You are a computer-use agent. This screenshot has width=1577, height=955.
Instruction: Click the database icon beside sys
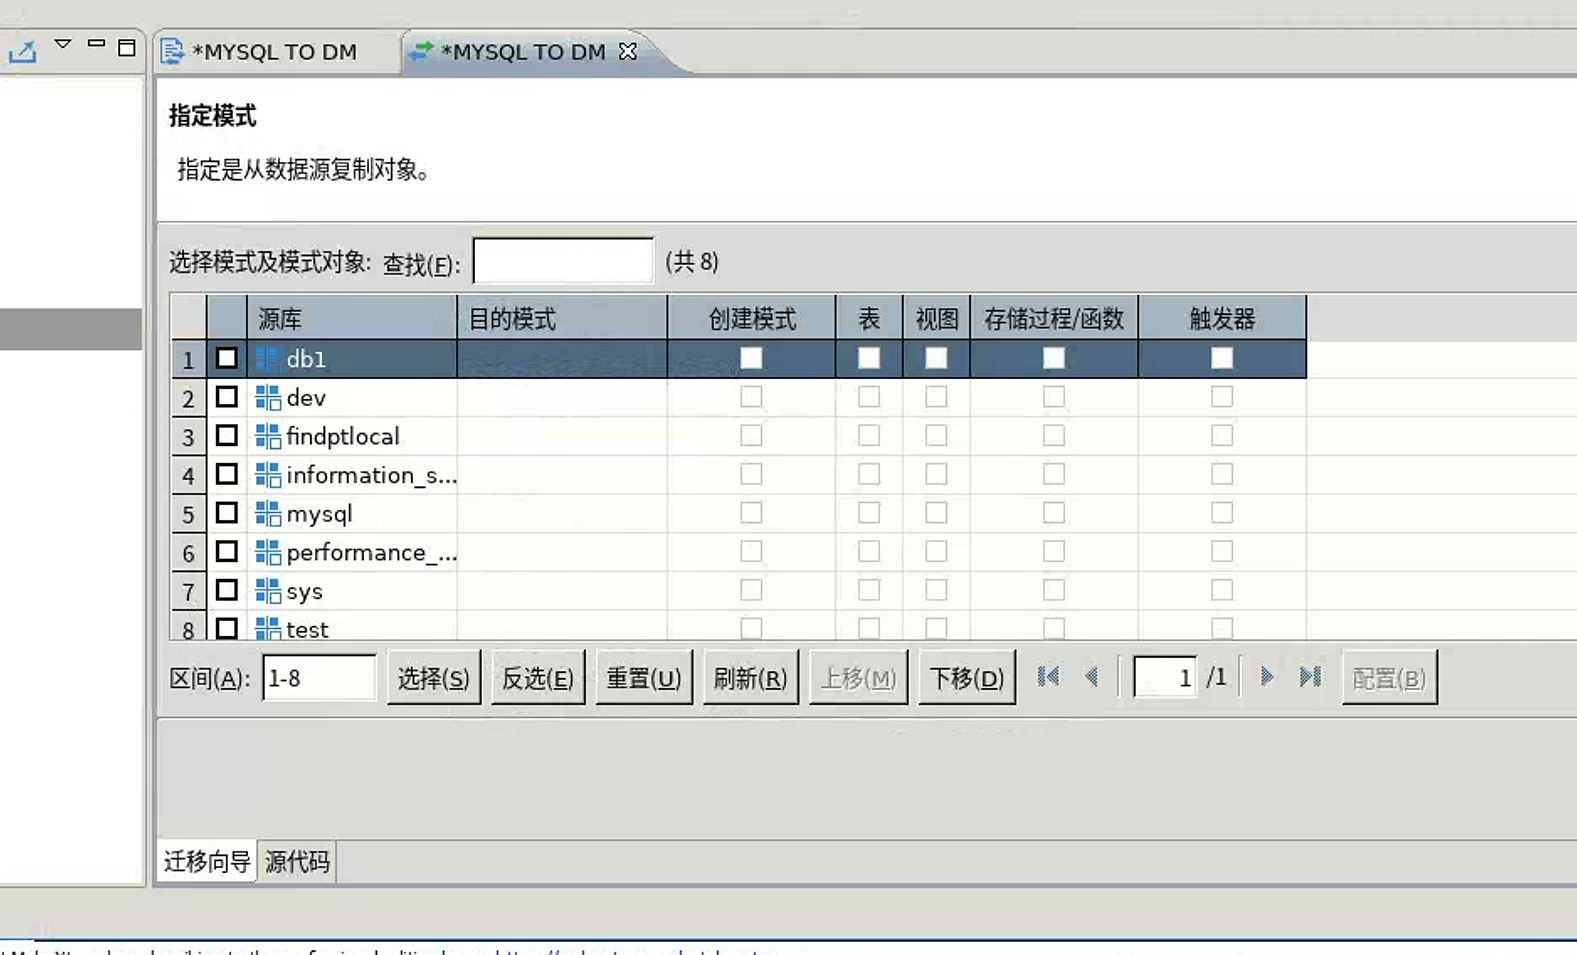pyautogui.click(x=267, y=591)
